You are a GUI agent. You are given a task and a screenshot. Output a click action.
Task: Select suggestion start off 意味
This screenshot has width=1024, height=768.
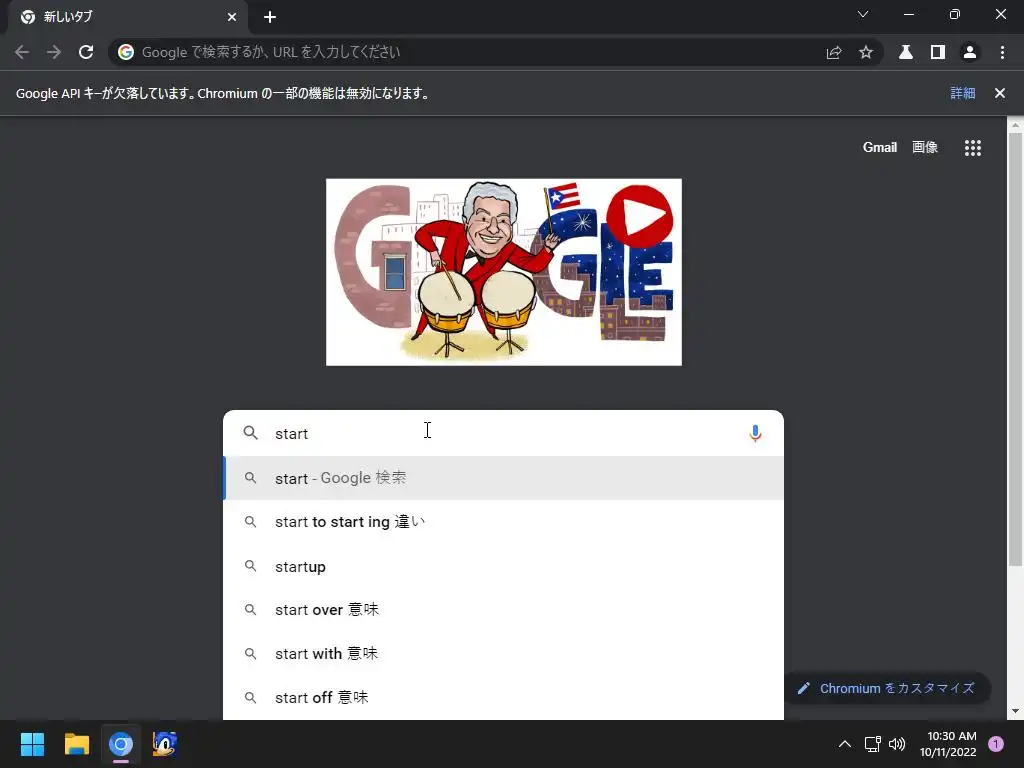click(503, 697)
